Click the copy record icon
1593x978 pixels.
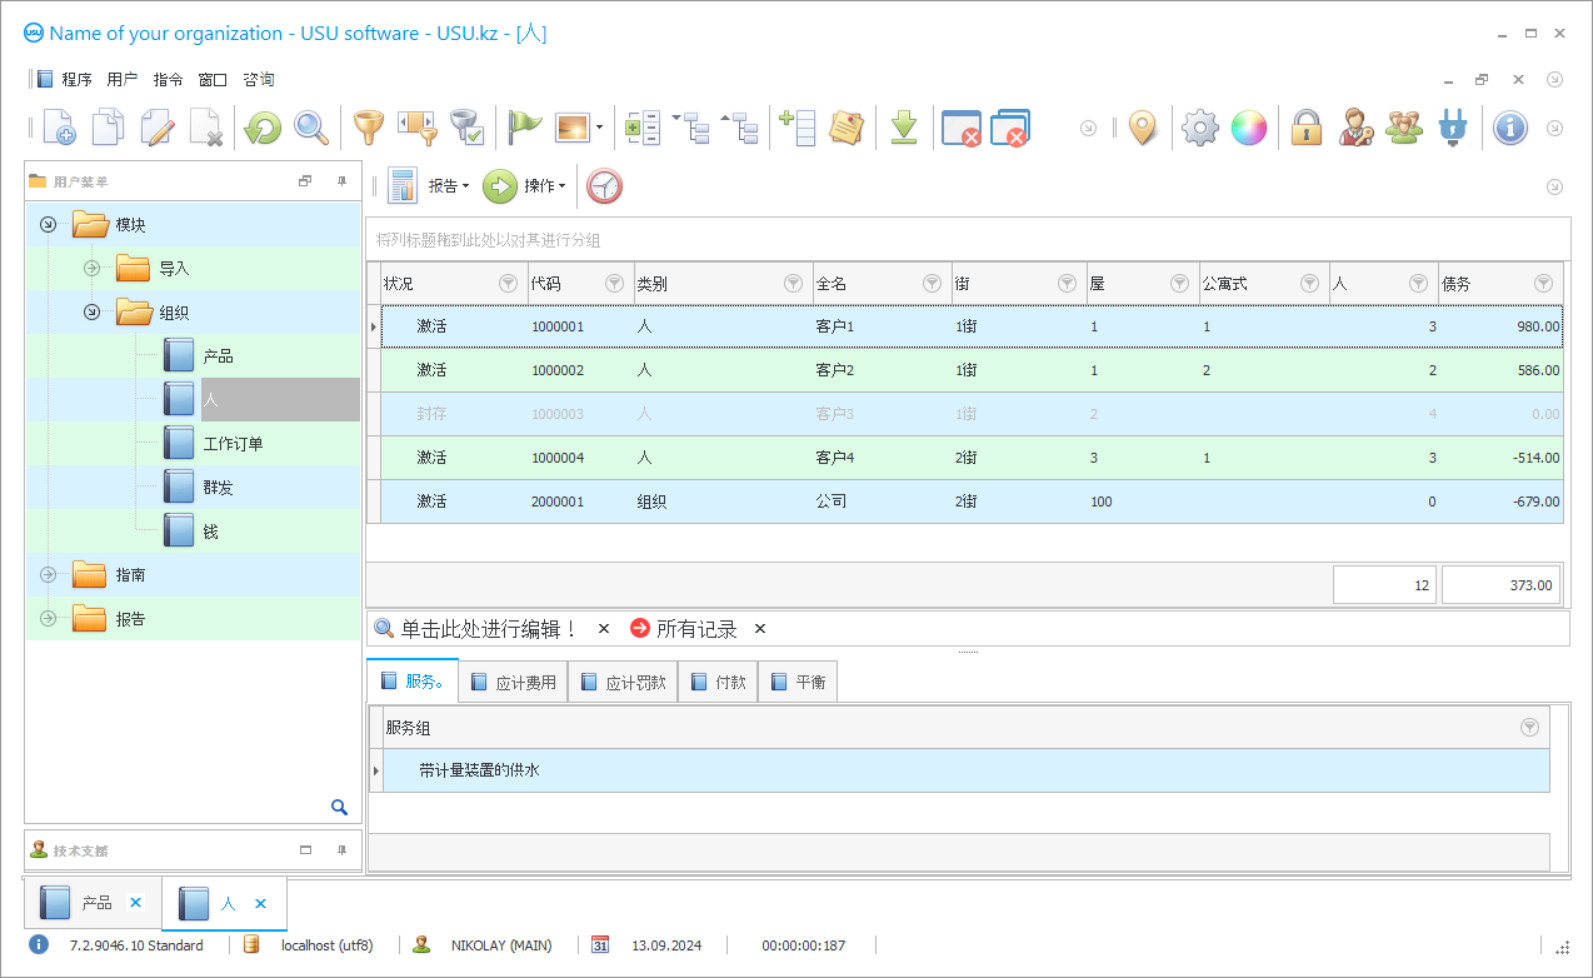click(108, 128)
